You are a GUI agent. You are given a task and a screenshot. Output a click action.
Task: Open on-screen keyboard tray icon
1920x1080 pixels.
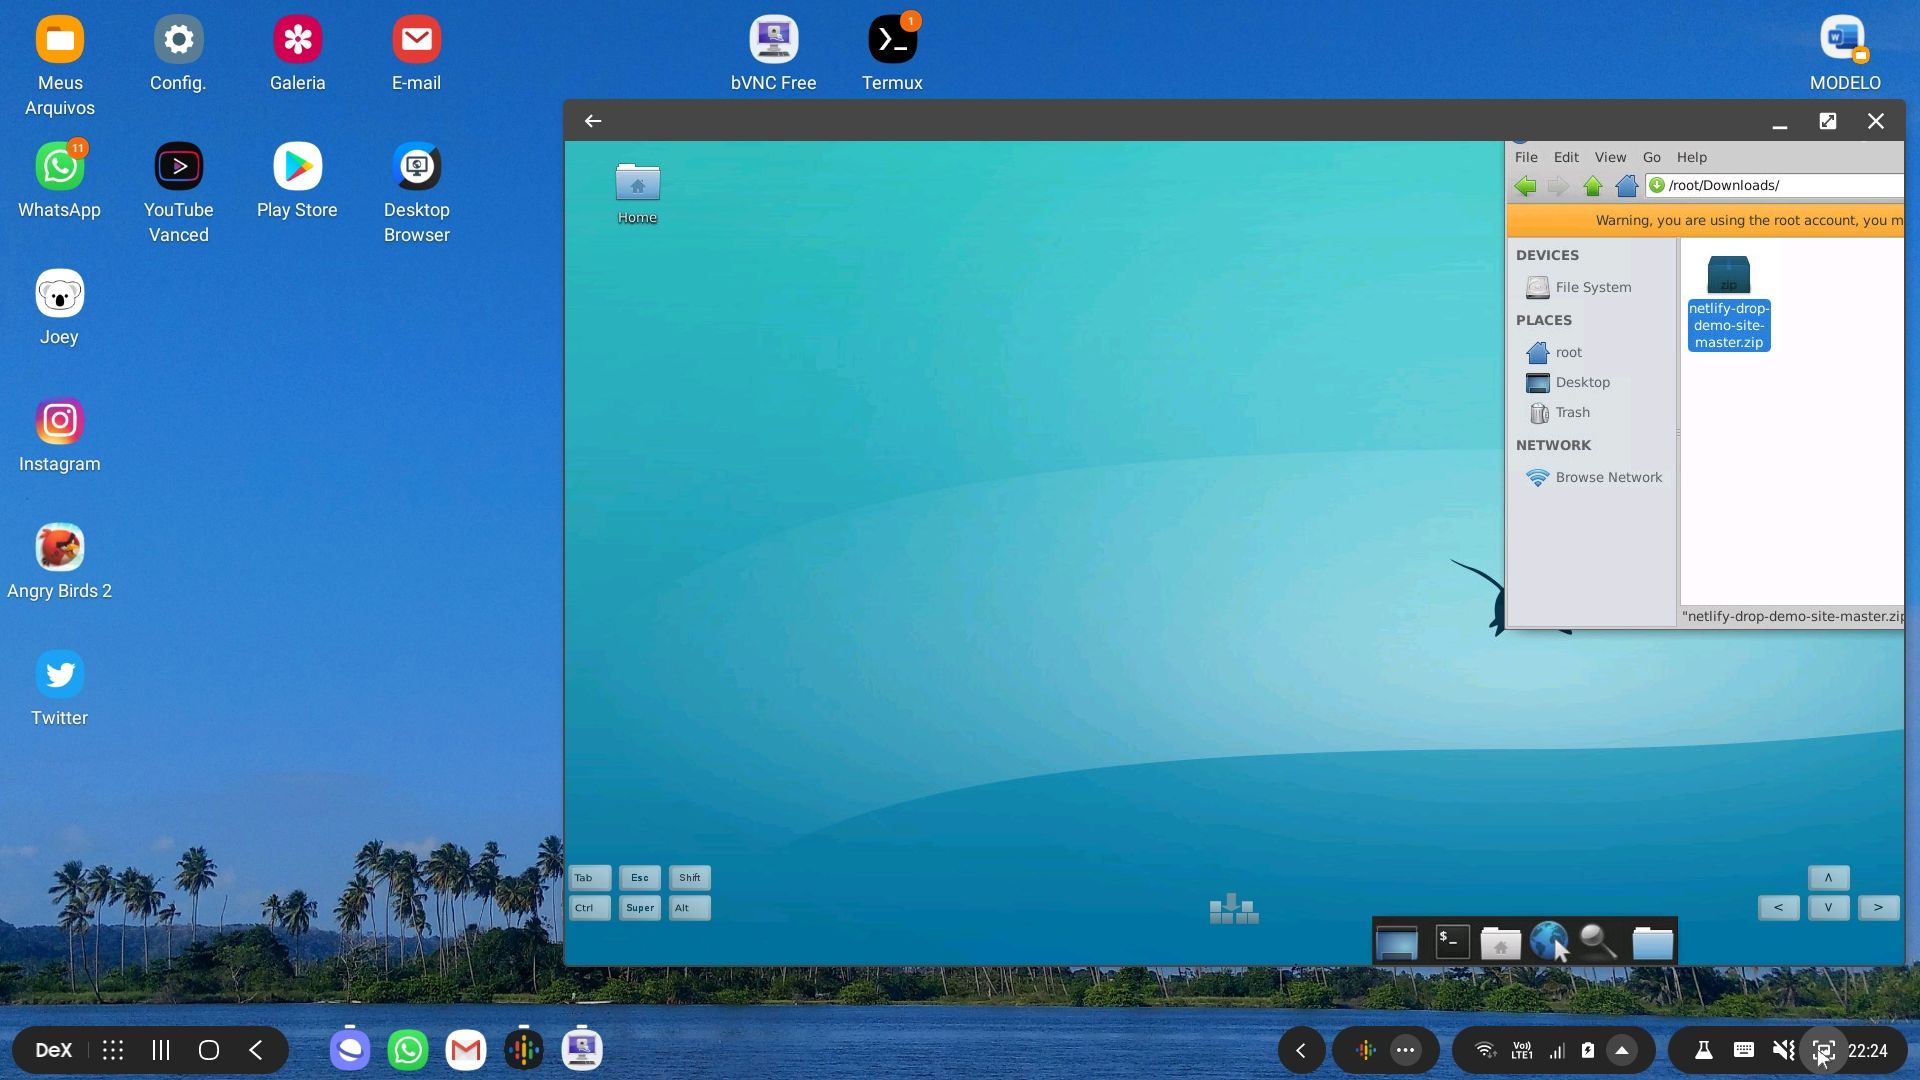(1743, 1050)
